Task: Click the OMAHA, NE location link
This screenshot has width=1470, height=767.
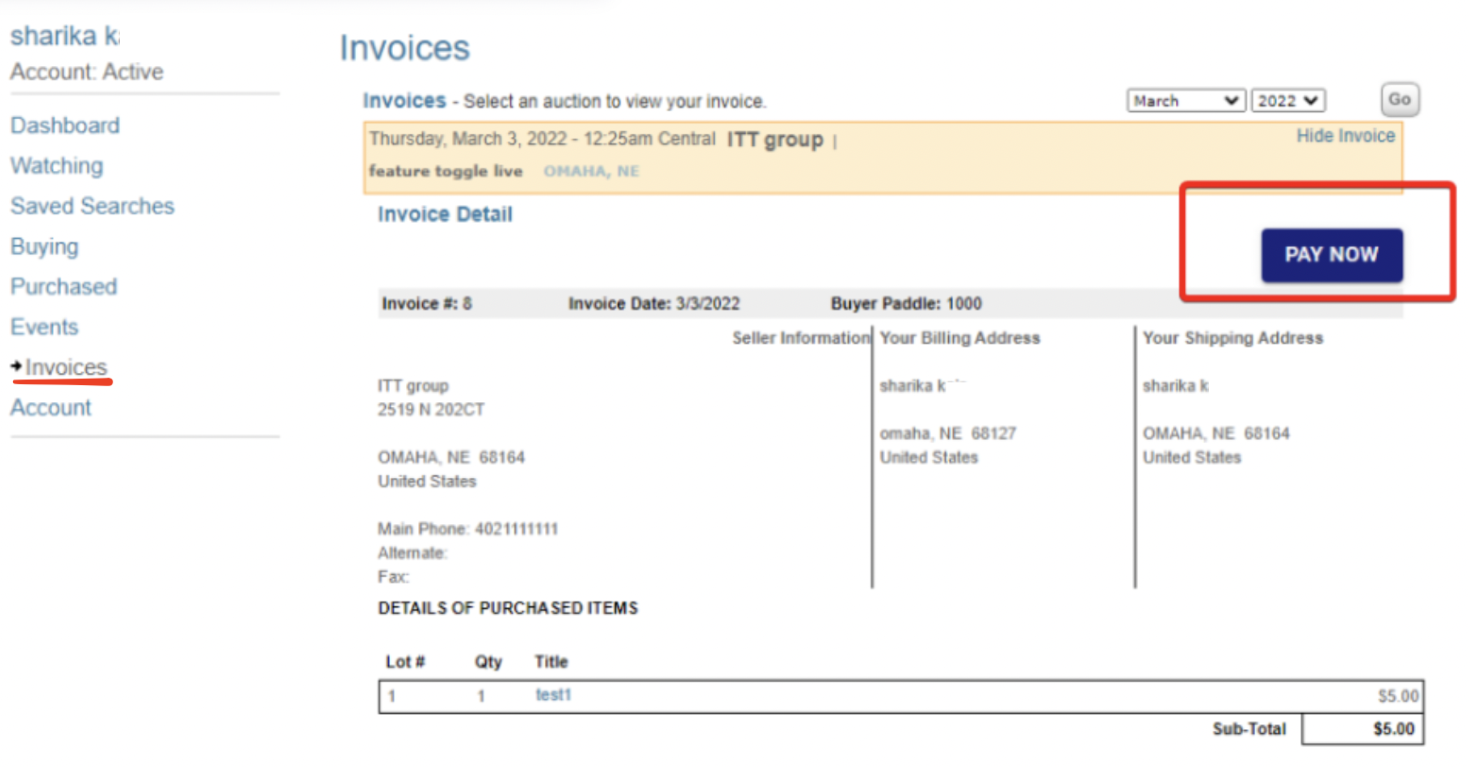Action: (x=591, y=171)
